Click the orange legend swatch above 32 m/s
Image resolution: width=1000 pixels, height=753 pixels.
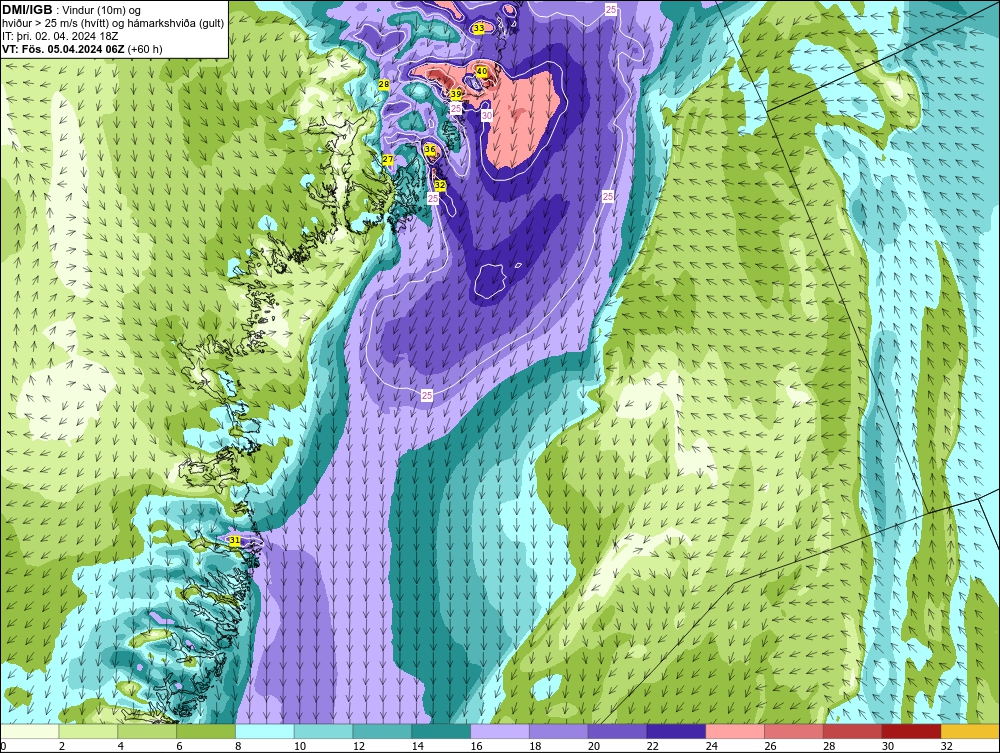[970, 731]
